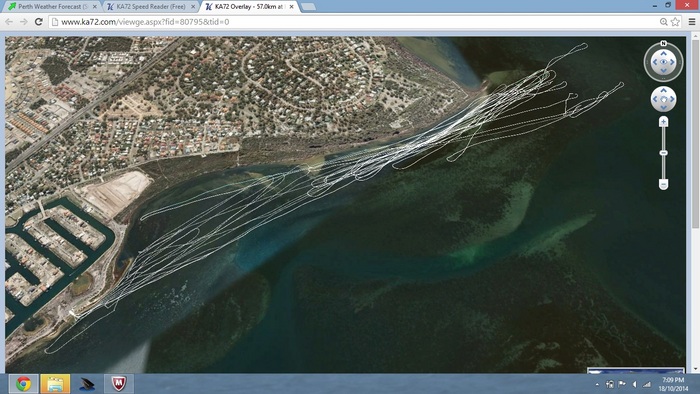Show hidden system tray icons arrow
The width and height of the screenshot is (700, 394).
click(597, 384)
